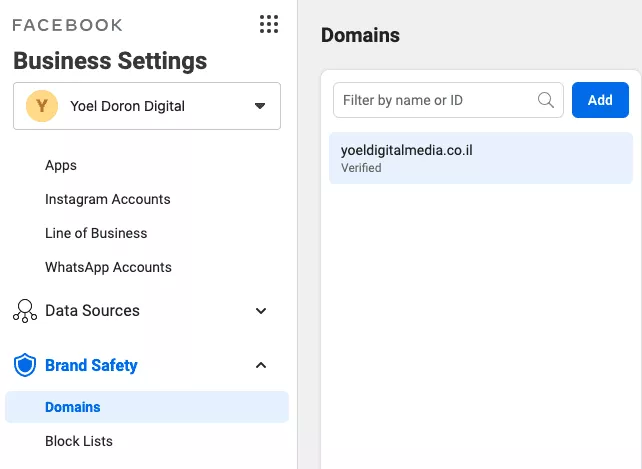This screenshot has width=642, height=469.
Task: Click the yellow Y account avatar
Action: (42, 106)
